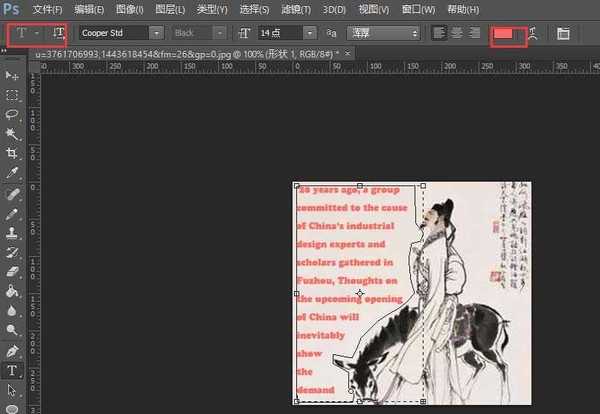Select the Lasso tool
This screenshot has height=414, width=600.
[x=12, y=114]
